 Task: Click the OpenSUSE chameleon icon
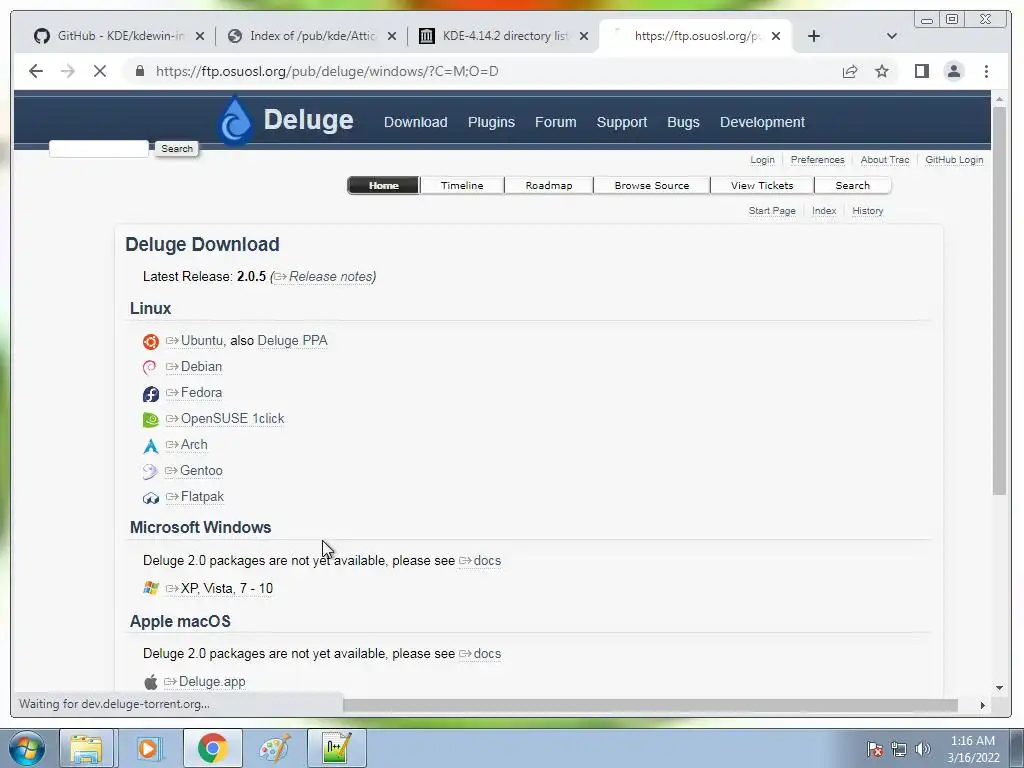pos(151,419)
